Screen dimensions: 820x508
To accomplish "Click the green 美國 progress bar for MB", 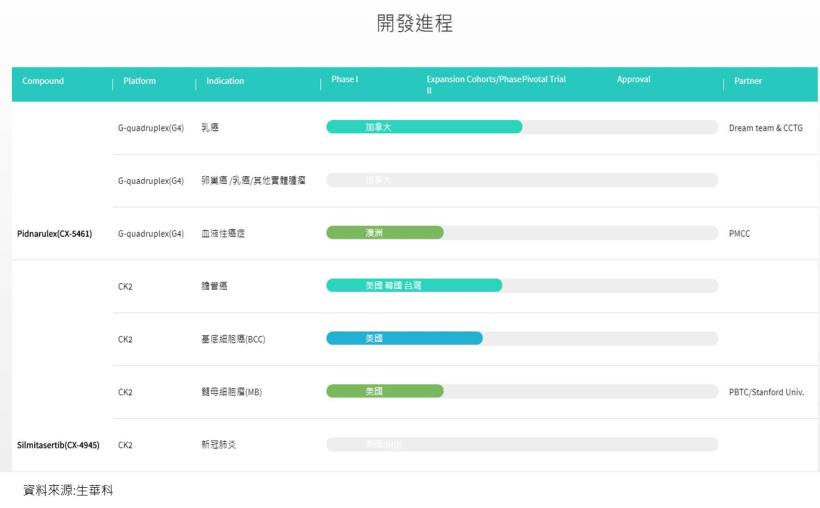I will point(385,391).
